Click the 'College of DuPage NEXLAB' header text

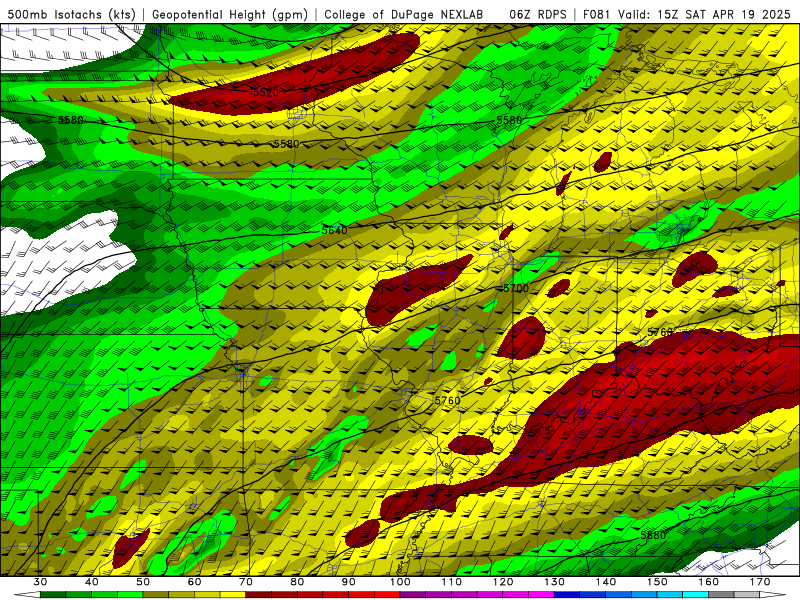pyautogui.click(x=404, y=15)
